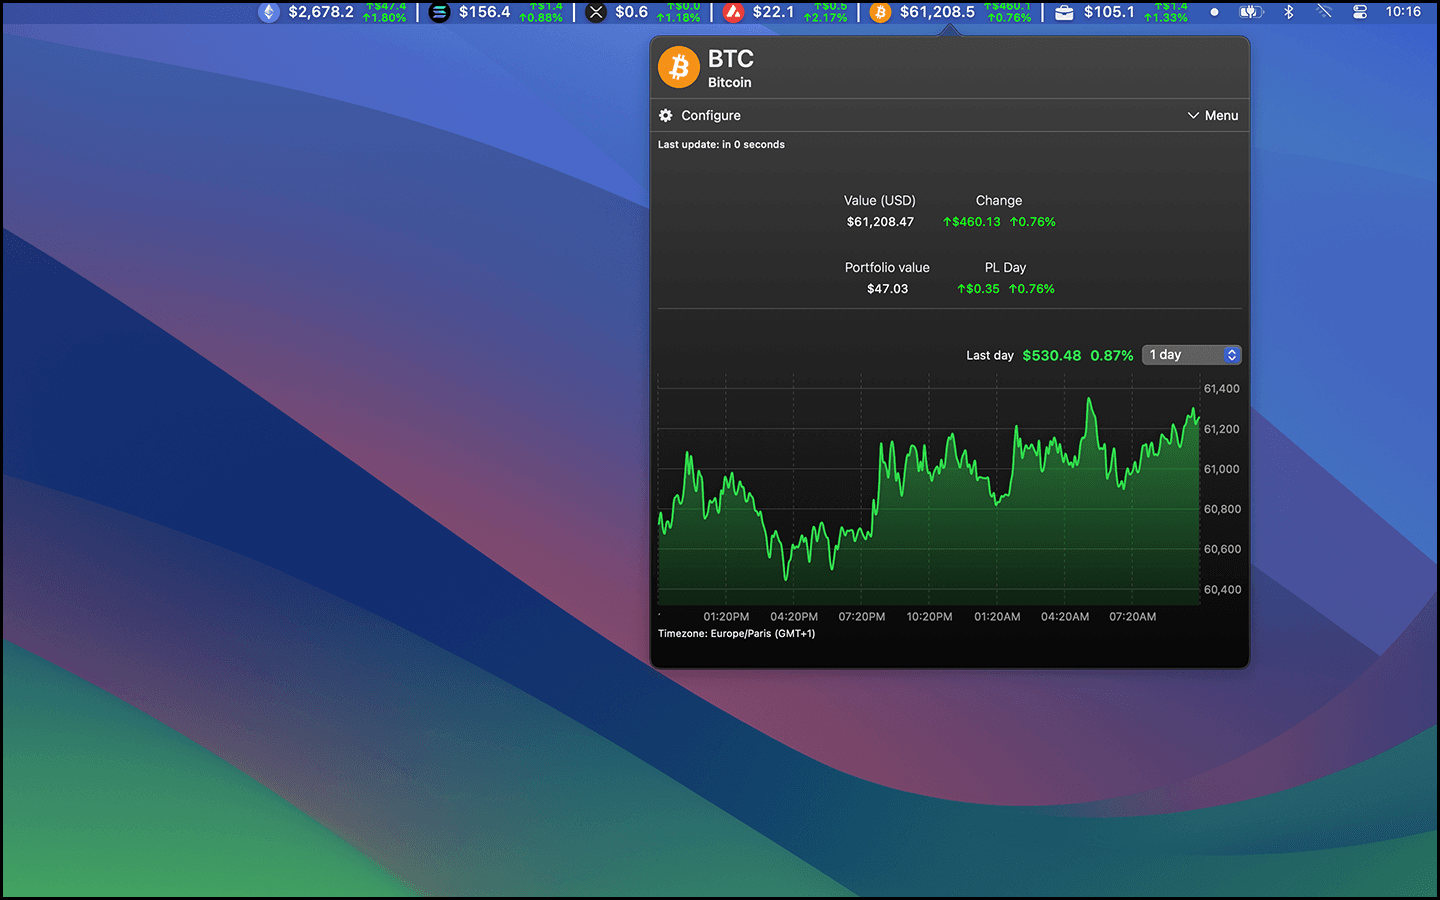Click the Configure button label
Viewport: 1440px width, 900px height.
(711, 115)
